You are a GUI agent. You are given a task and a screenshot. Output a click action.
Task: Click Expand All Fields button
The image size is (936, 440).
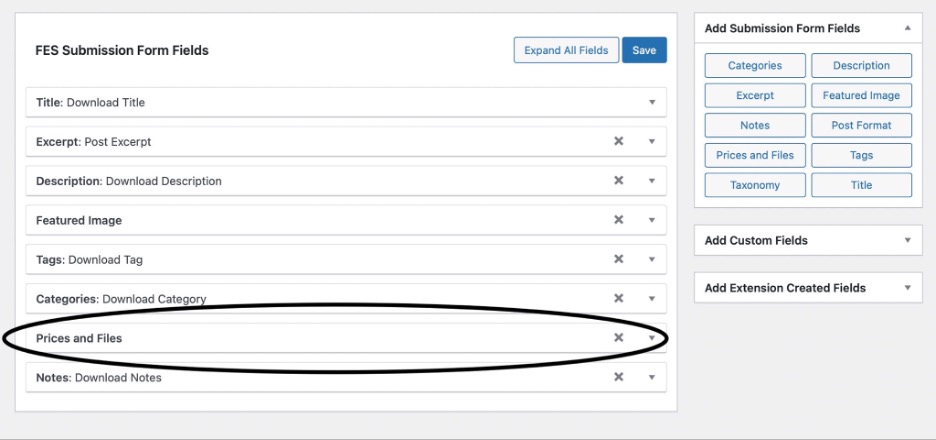566,50
